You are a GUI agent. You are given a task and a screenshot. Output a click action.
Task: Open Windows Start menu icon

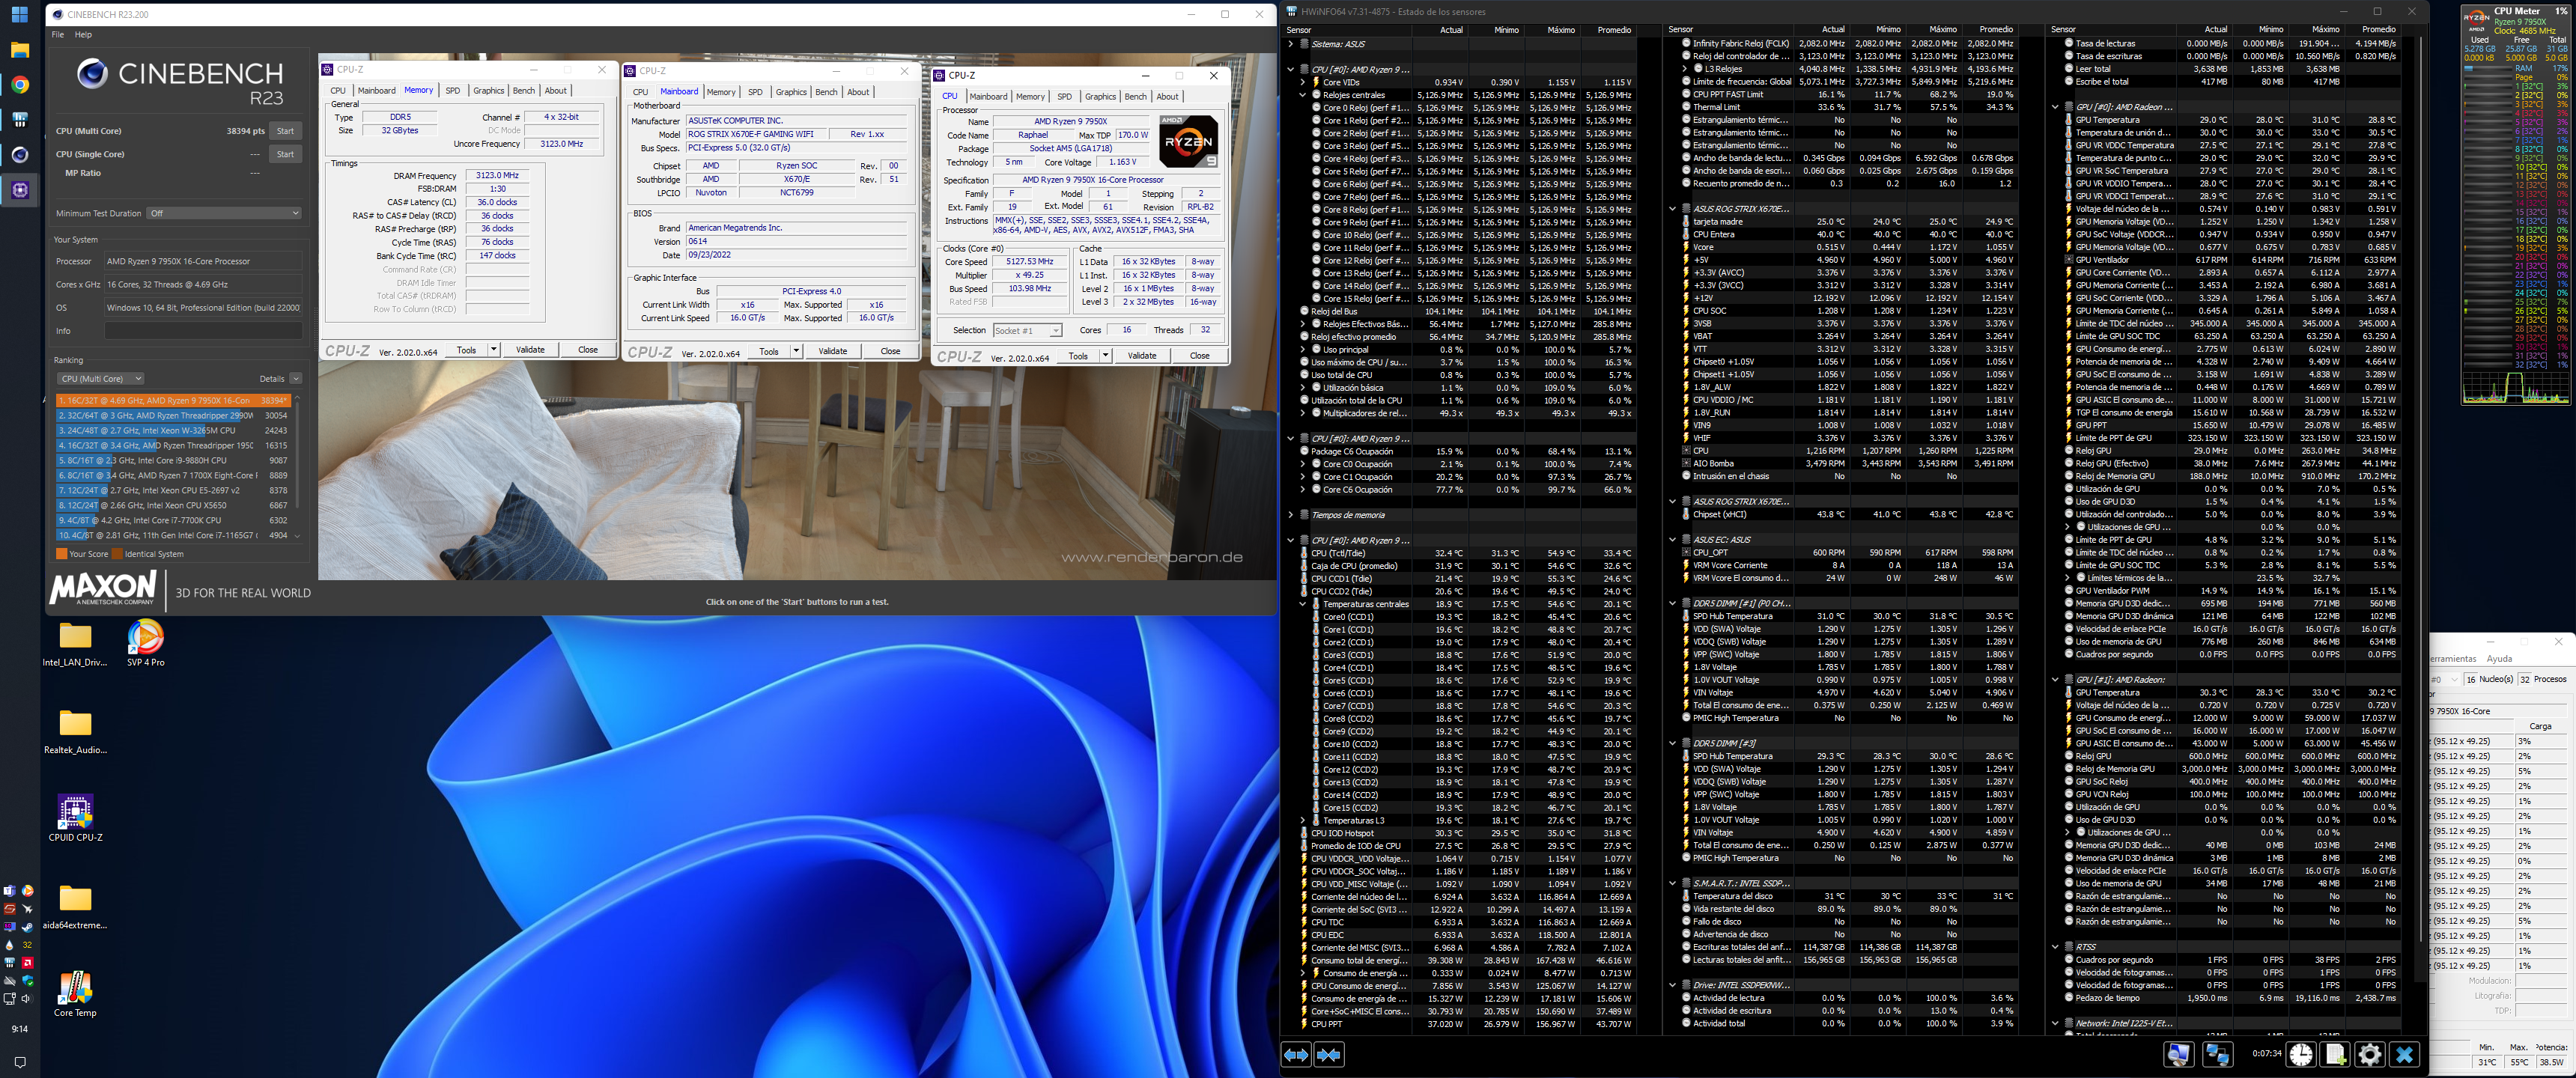[x=19, y=15]
